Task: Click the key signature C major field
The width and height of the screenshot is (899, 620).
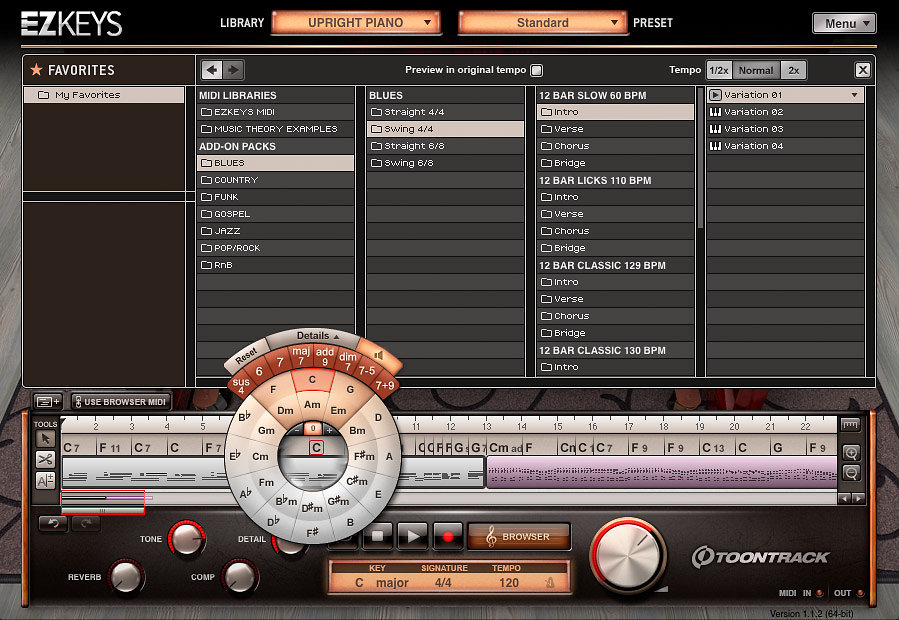Action: 381,583
